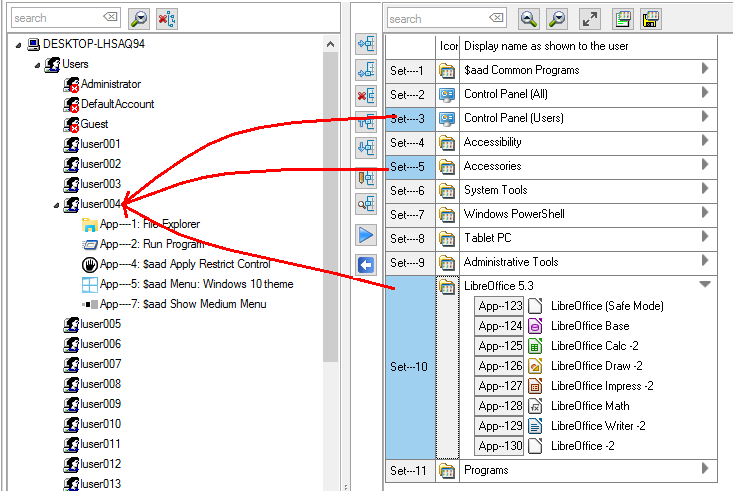Click the red X tree icon in left toolbar

[167, 19]
